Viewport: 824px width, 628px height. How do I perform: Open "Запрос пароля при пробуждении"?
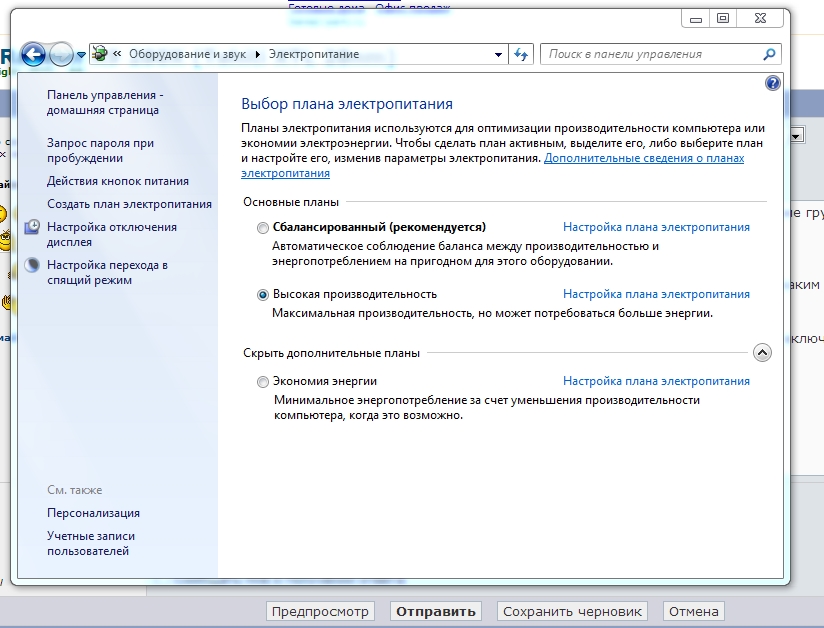pyautogui.click(x=100, y=150)
